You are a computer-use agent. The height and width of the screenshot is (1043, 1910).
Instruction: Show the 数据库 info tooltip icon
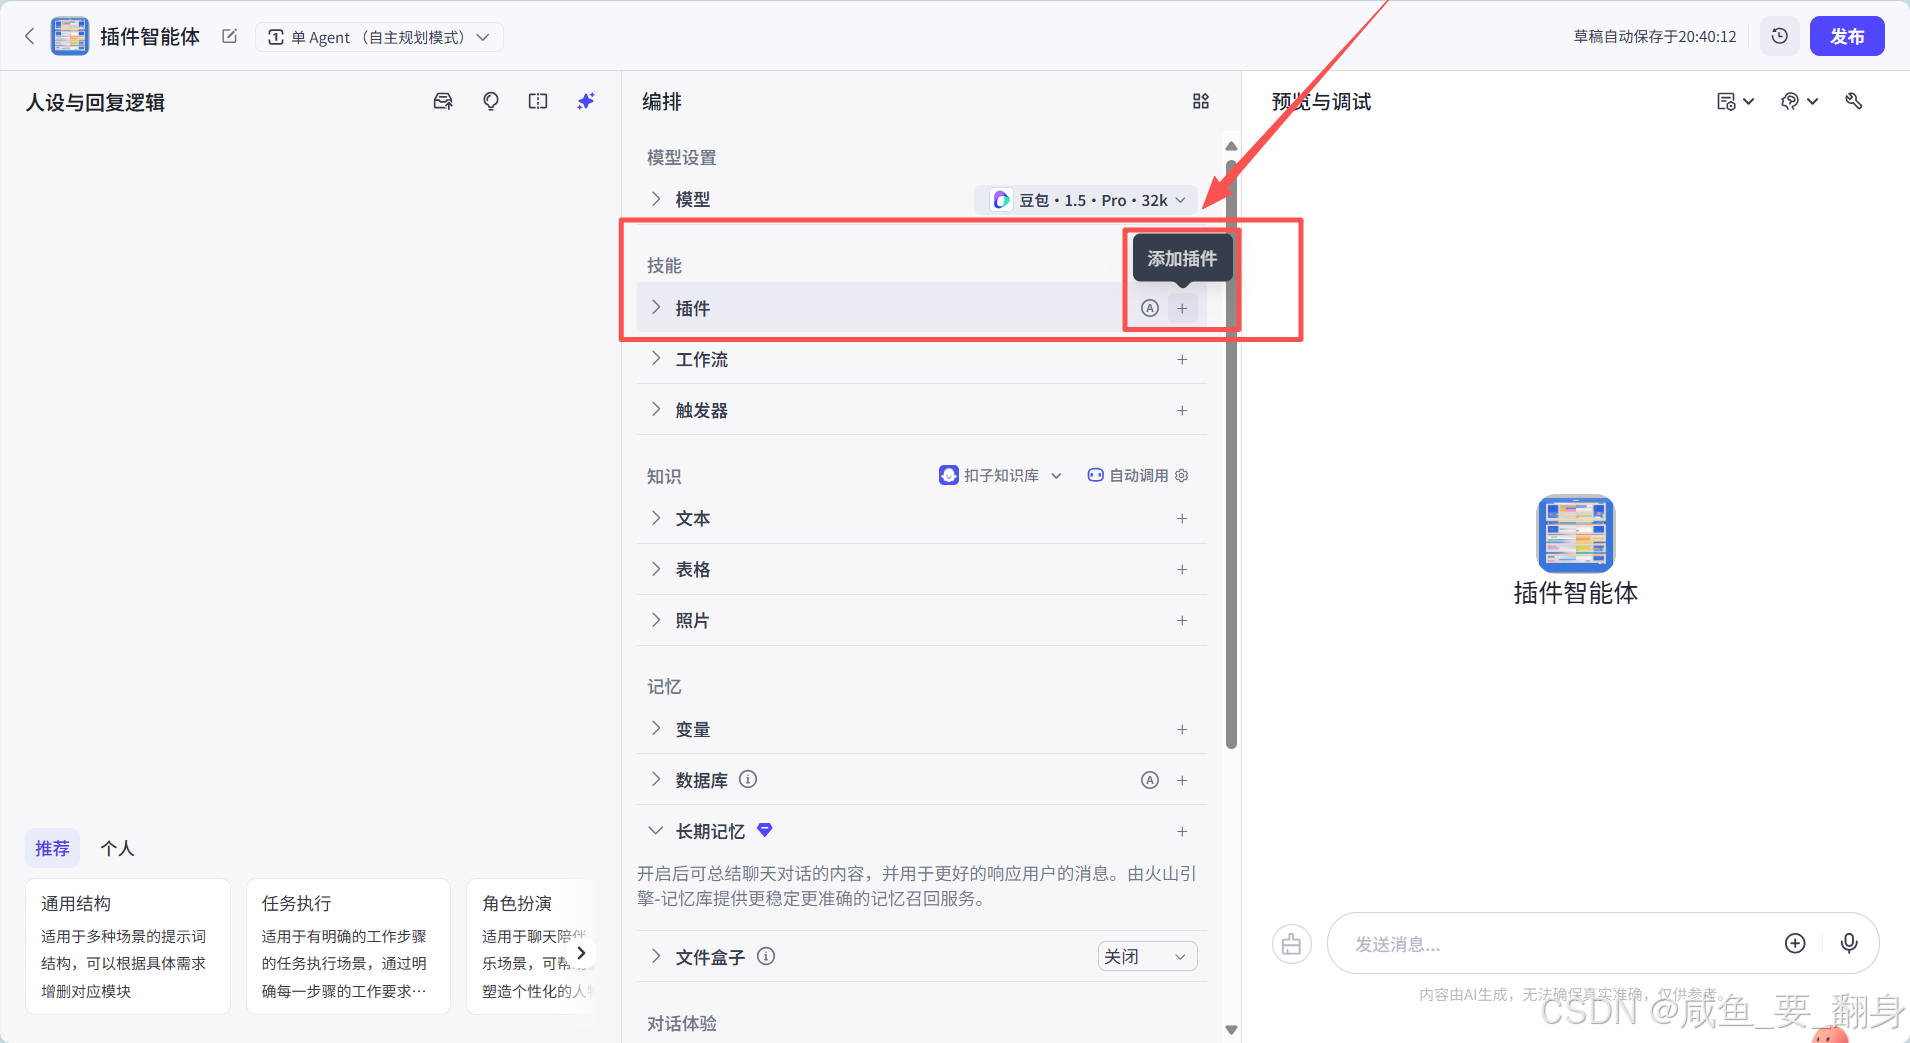pos(748,779)
